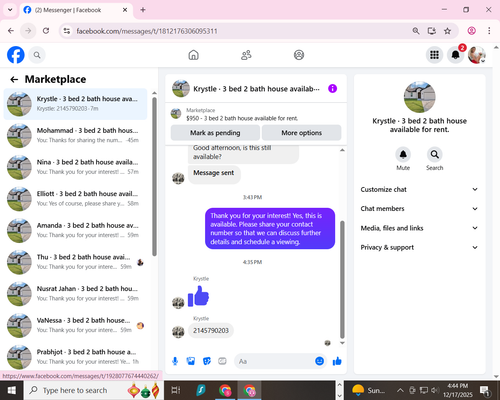Go back in browser history
500x400 pixels.
pyautogui.click(x=11, y=31)
